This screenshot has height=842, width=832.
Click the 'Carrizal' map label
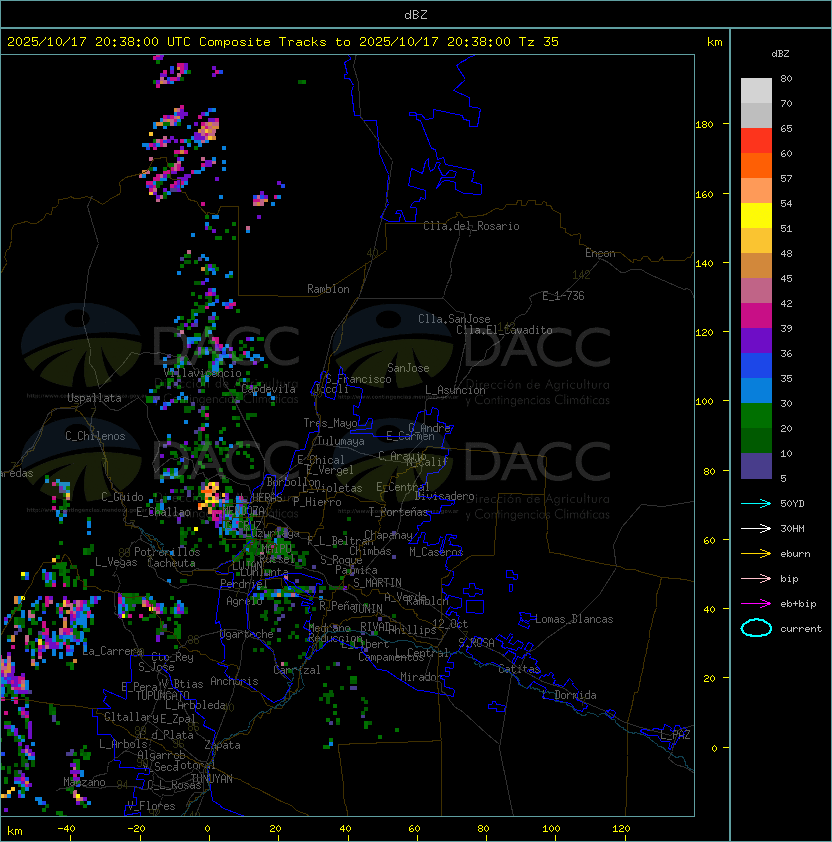[x=297, y=670]
